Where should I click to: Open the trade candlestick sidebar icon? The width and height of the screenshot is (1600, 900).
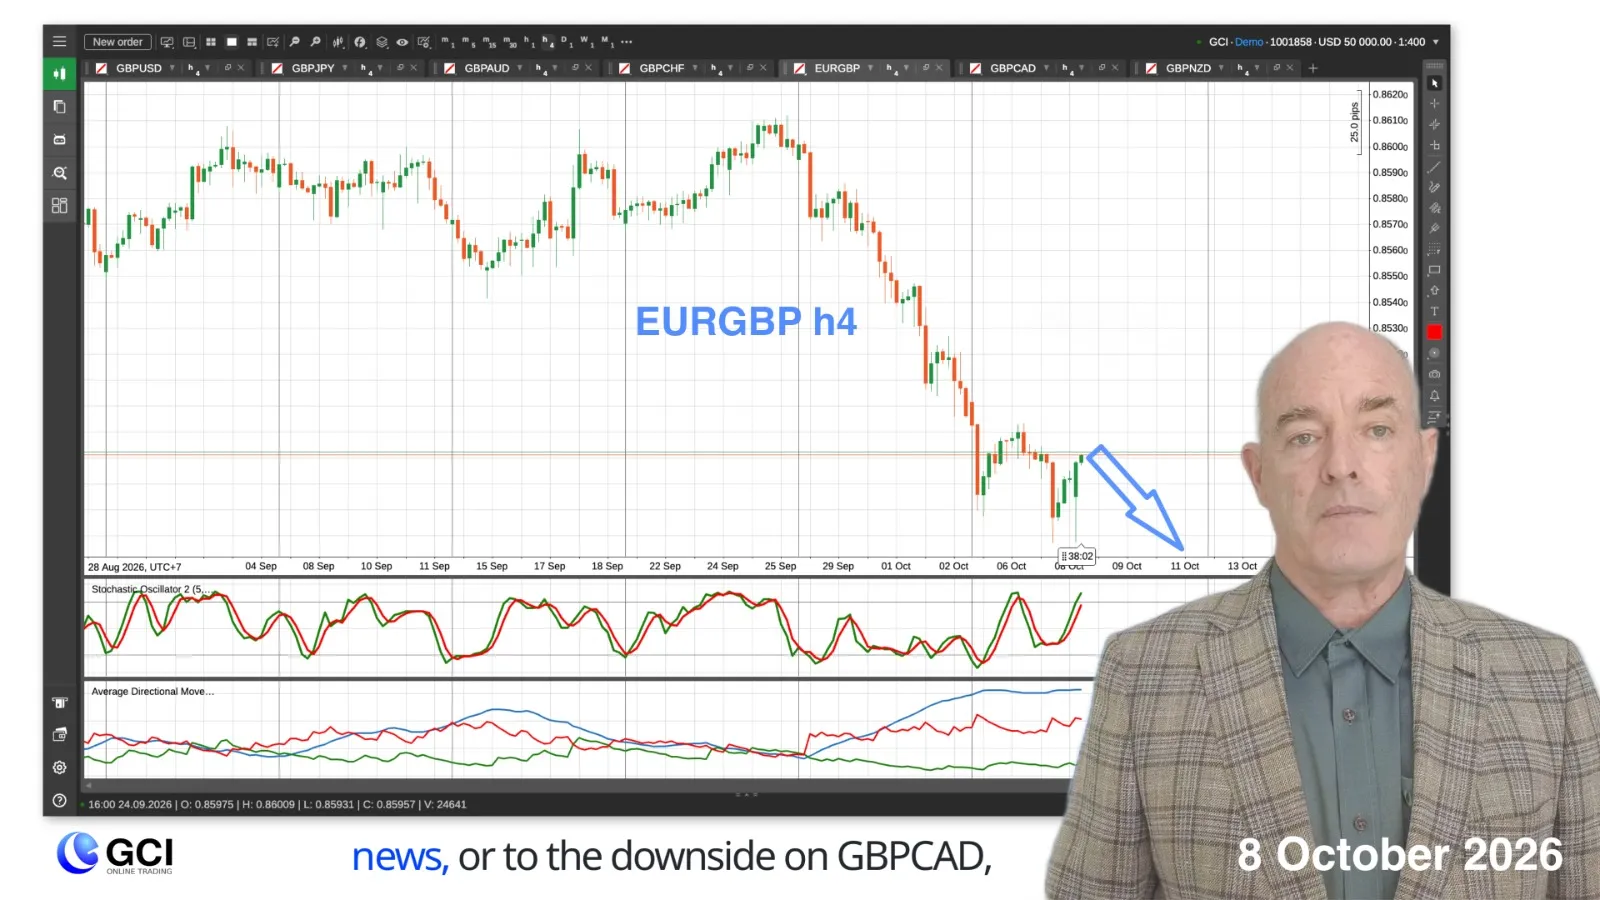pyautogui.click(x=59, y=74)
